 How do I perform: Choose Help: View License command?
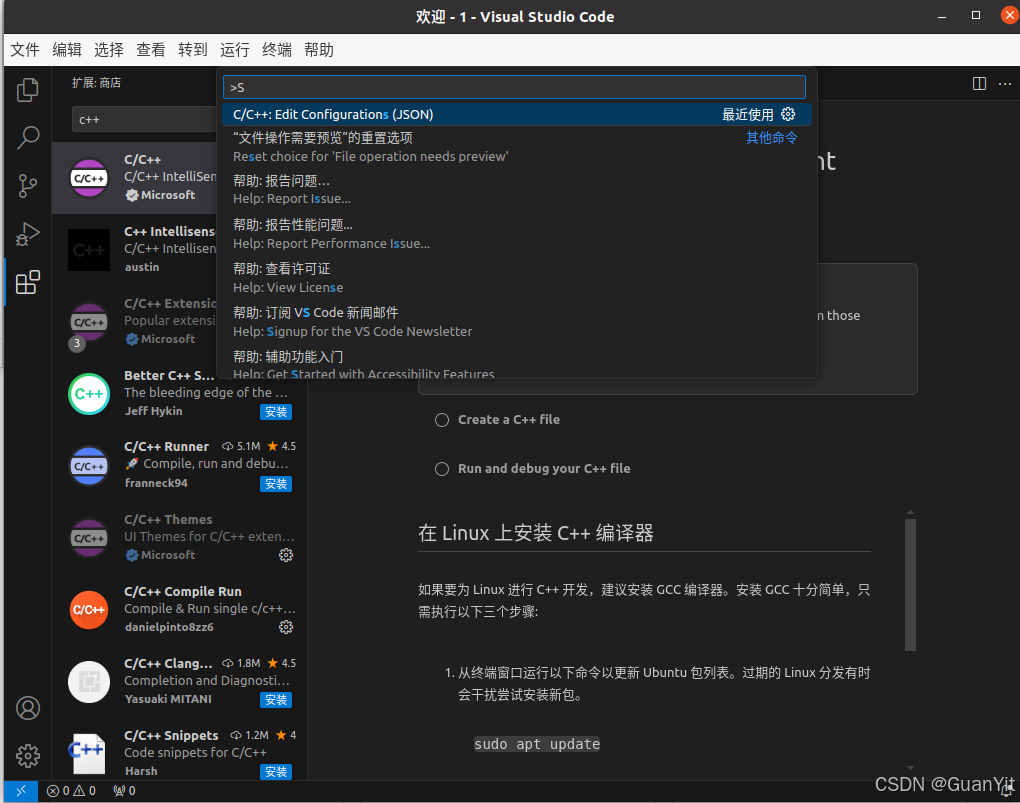coord(517,278)
